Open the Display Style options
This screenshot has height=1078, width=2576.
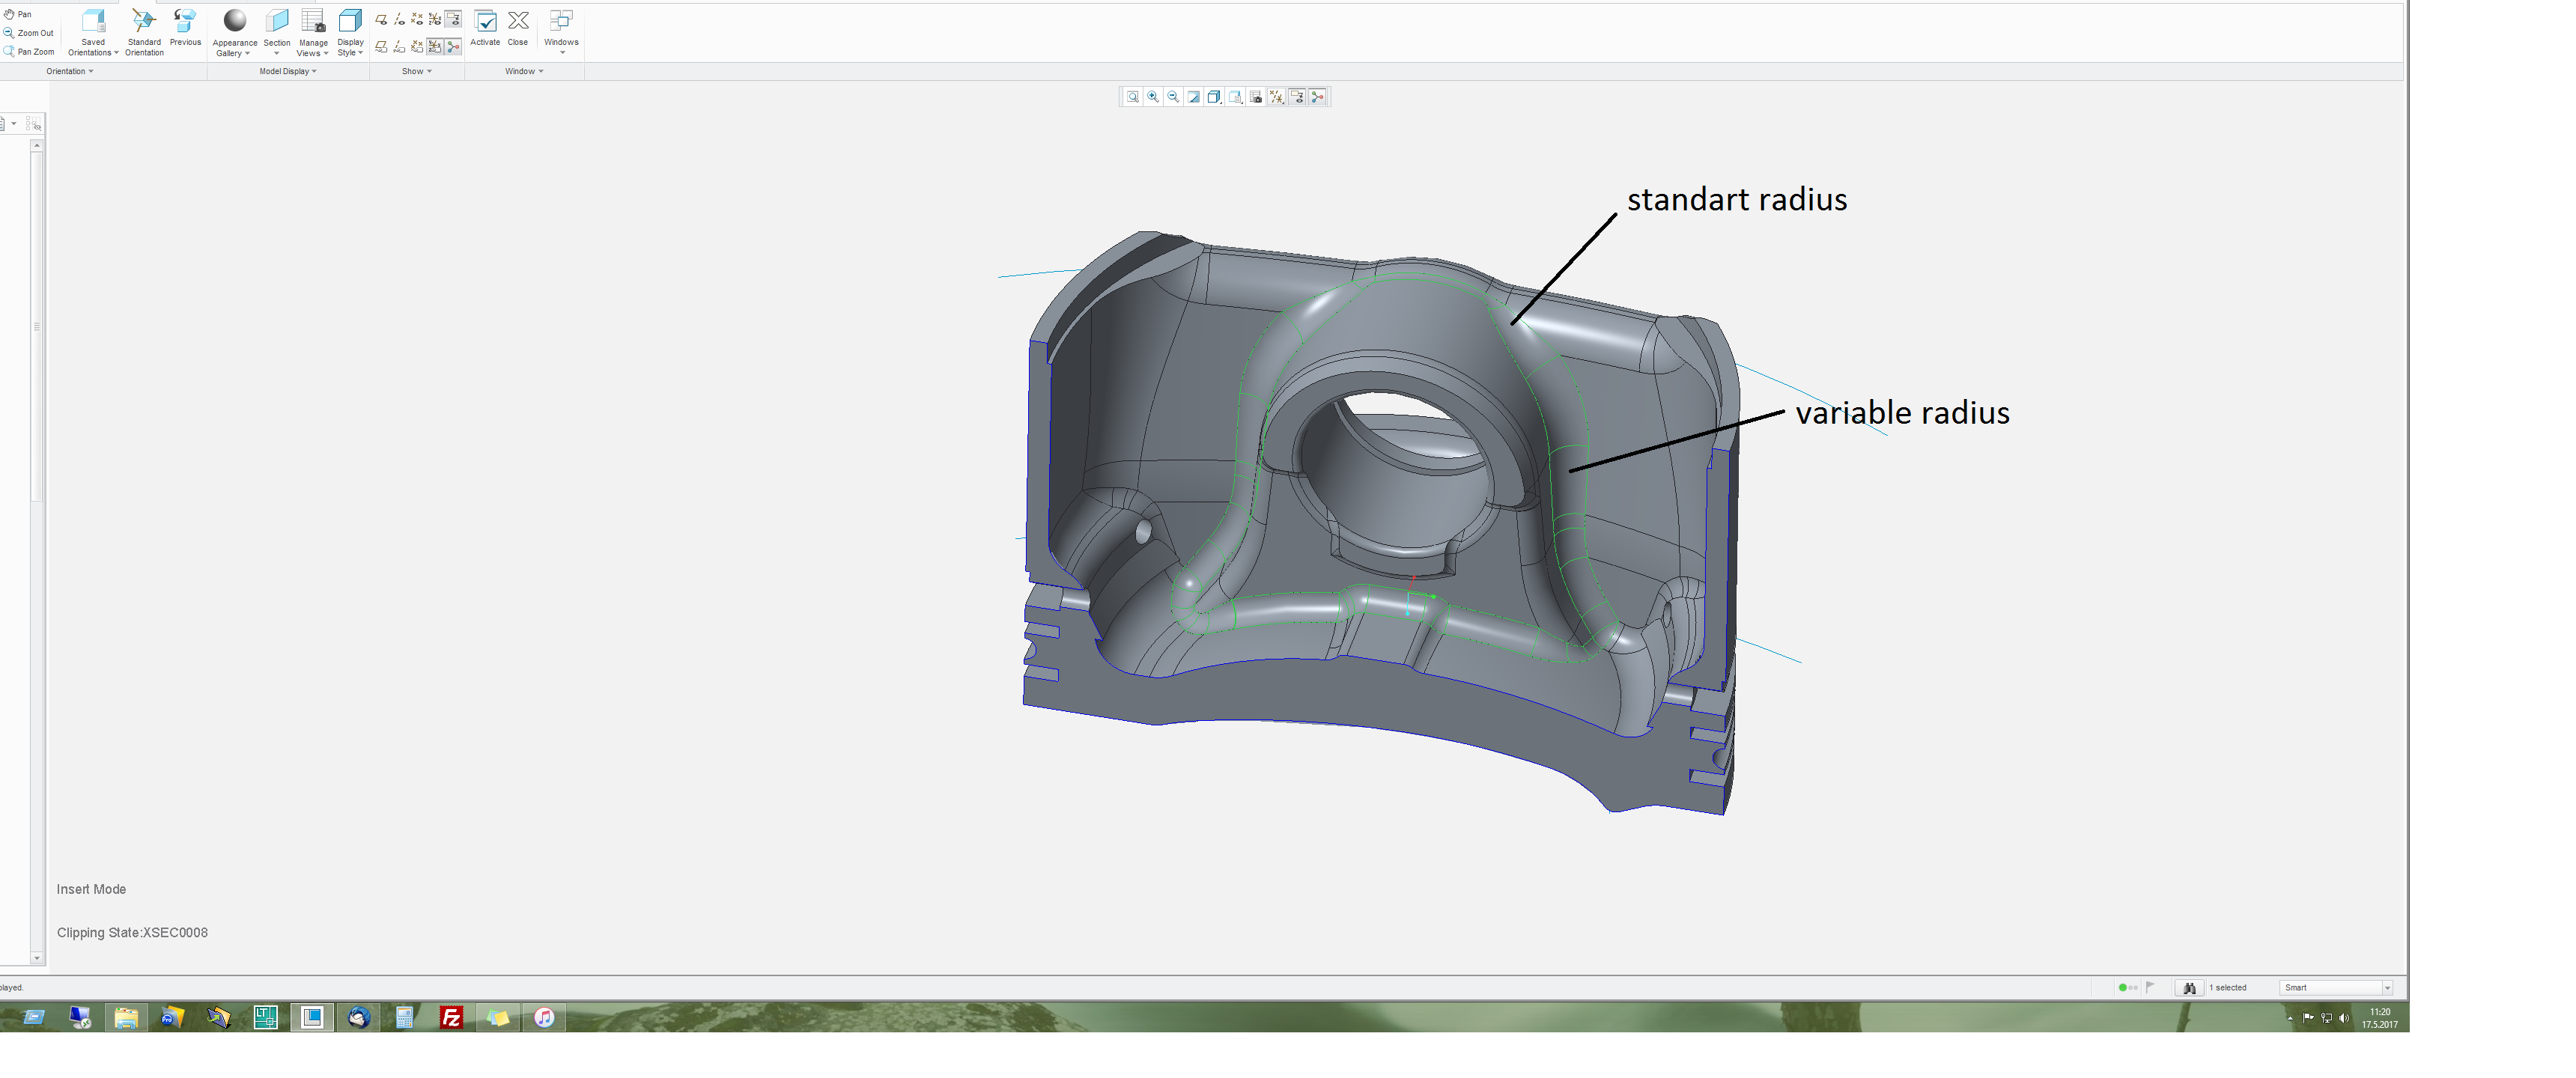(350, 32)
